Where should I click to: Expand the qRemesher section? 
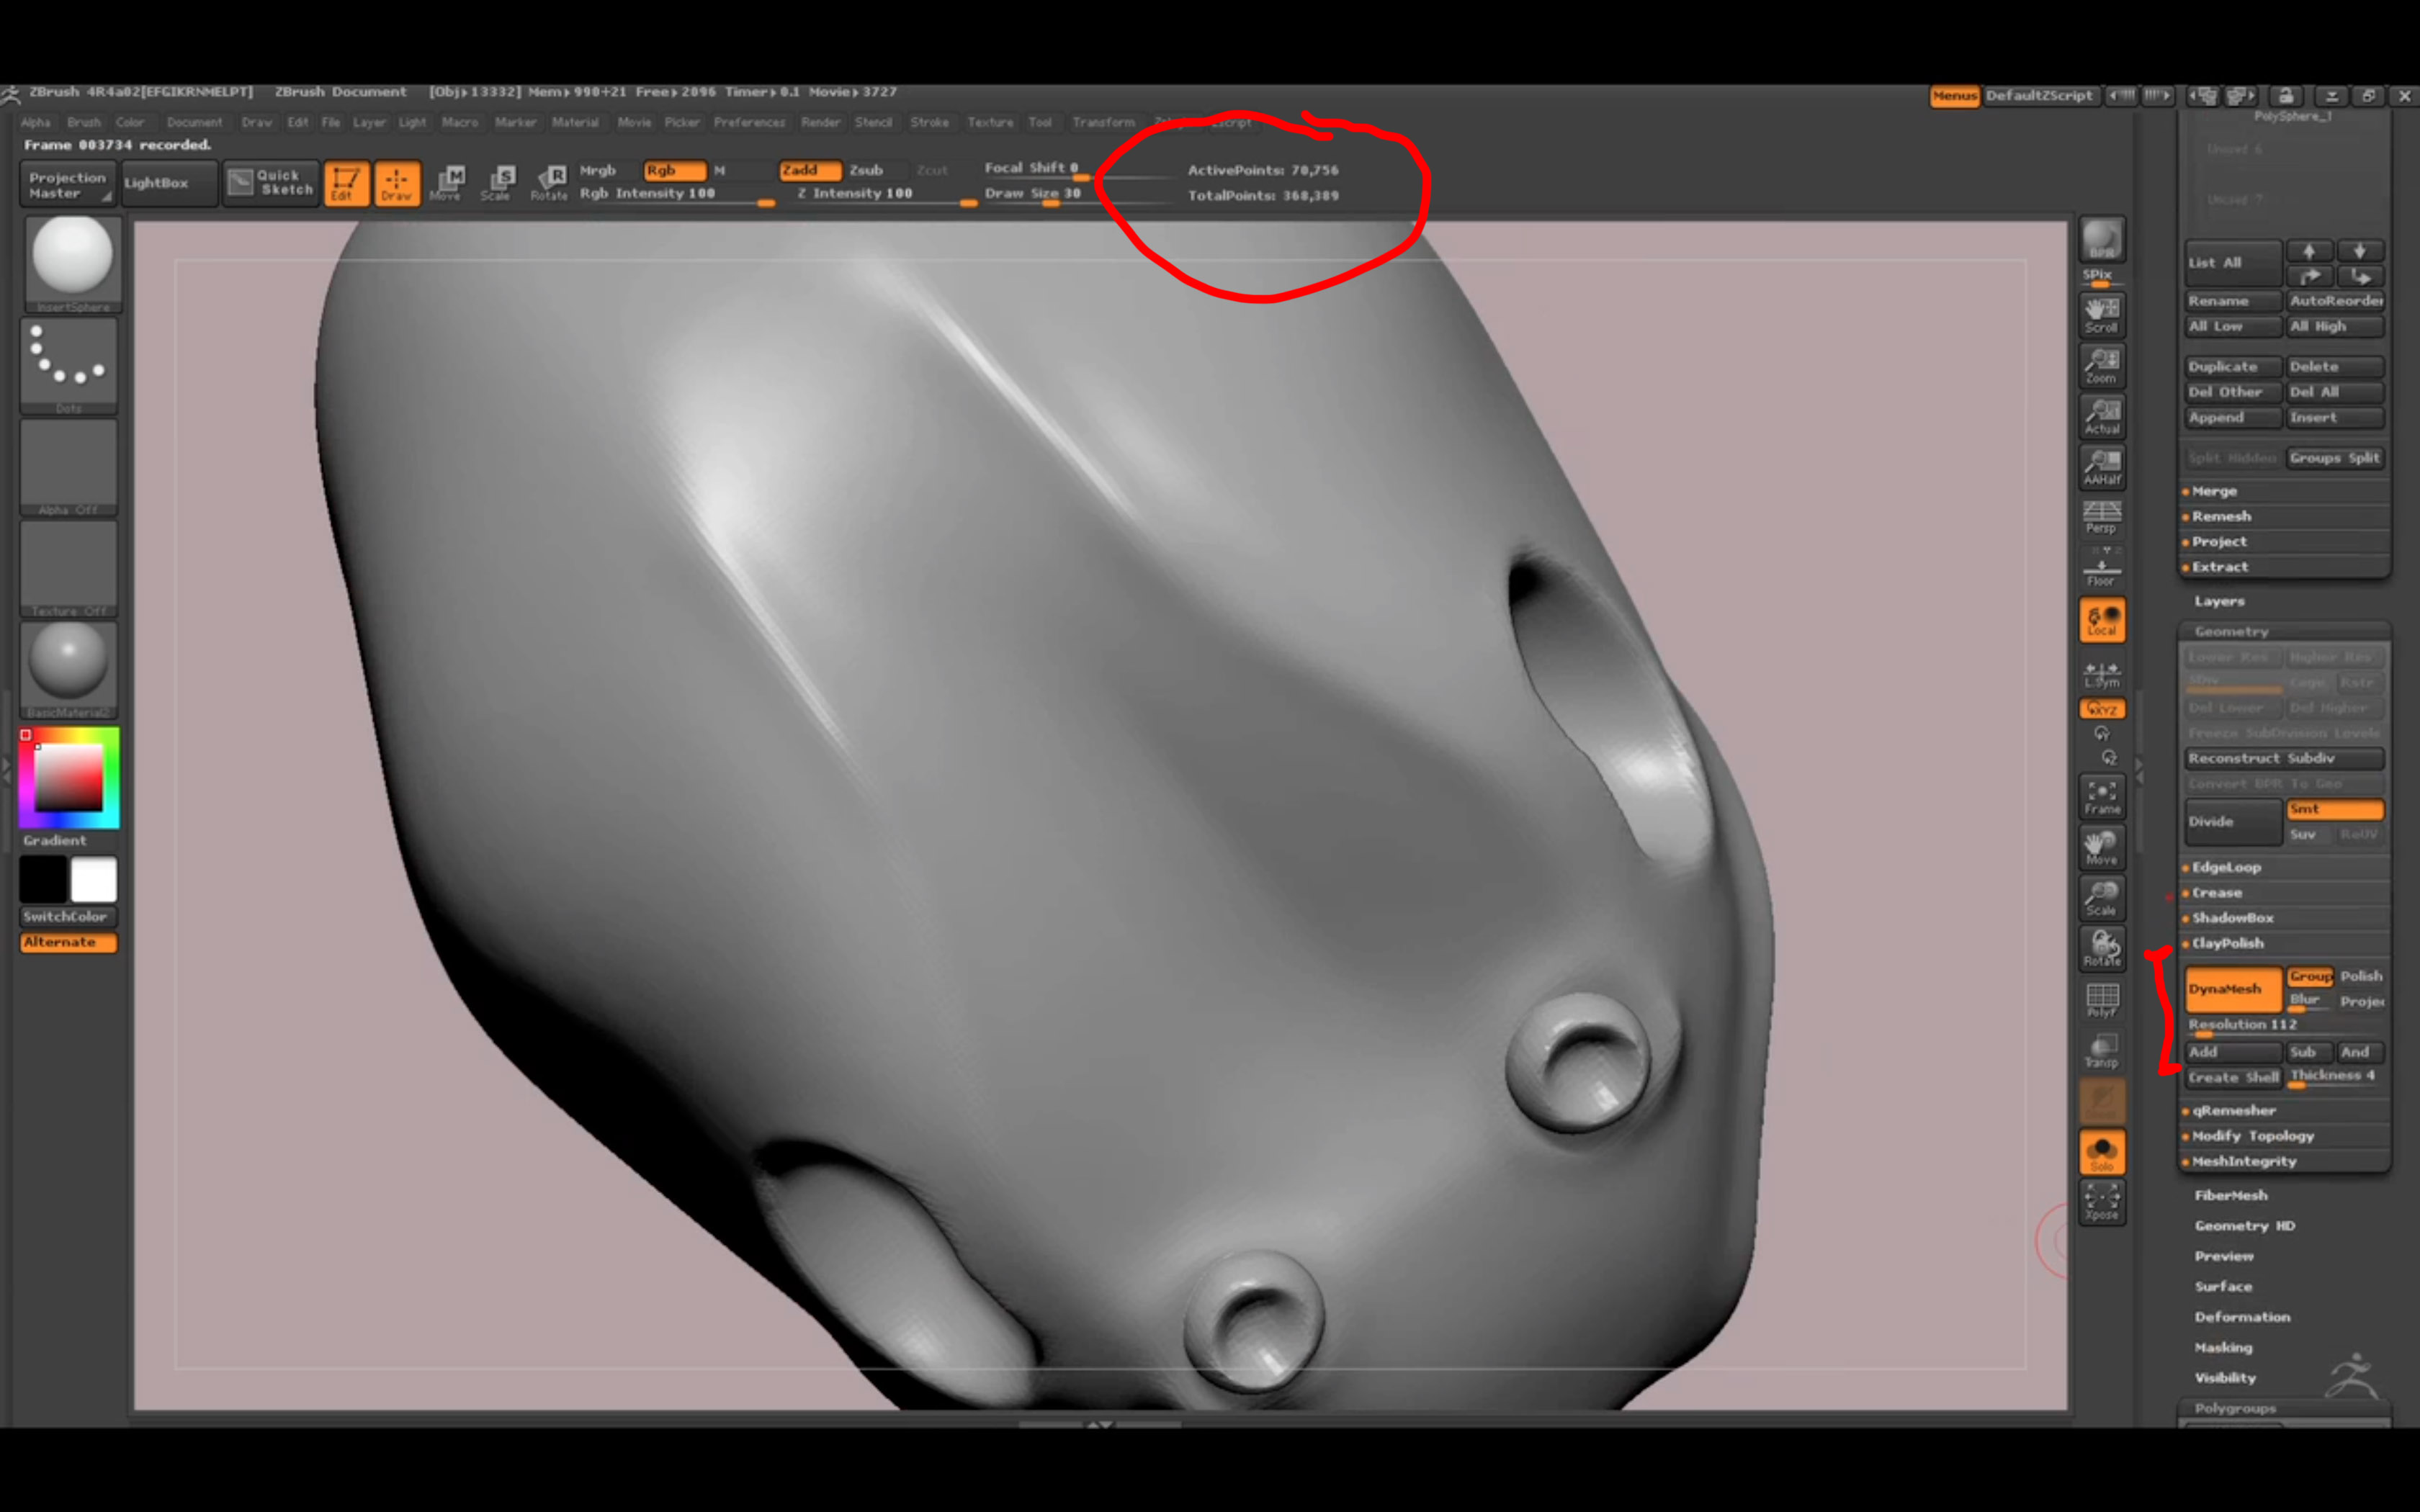pos(2233,1110)
